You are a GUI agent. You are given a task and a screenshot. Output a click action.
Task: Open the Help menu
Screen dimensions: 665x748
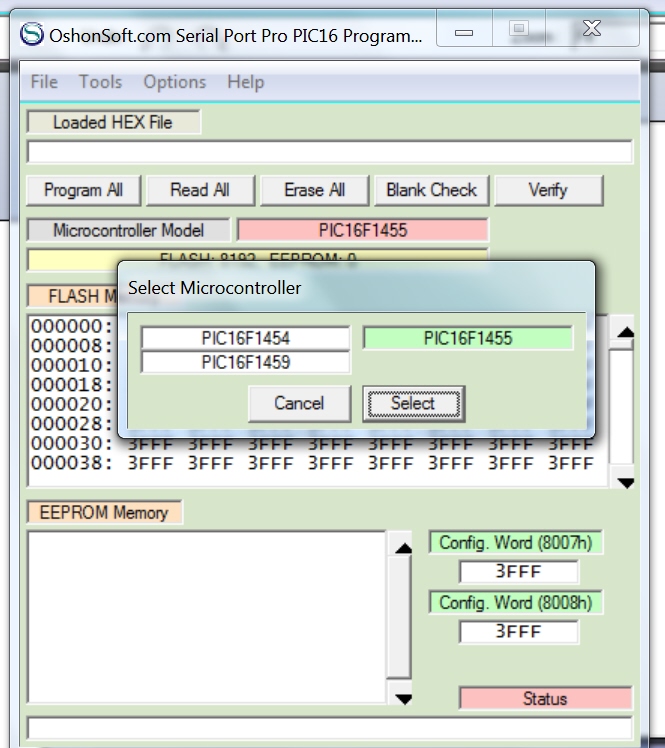245,82
